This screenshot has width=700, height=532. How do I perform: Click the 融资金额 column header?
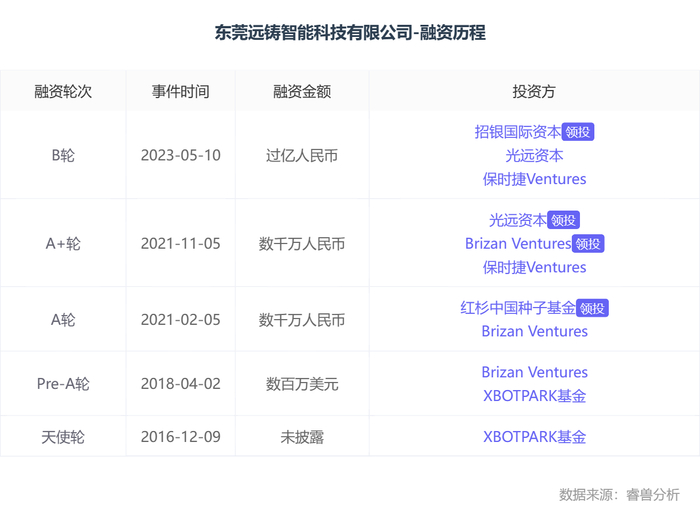302,91
